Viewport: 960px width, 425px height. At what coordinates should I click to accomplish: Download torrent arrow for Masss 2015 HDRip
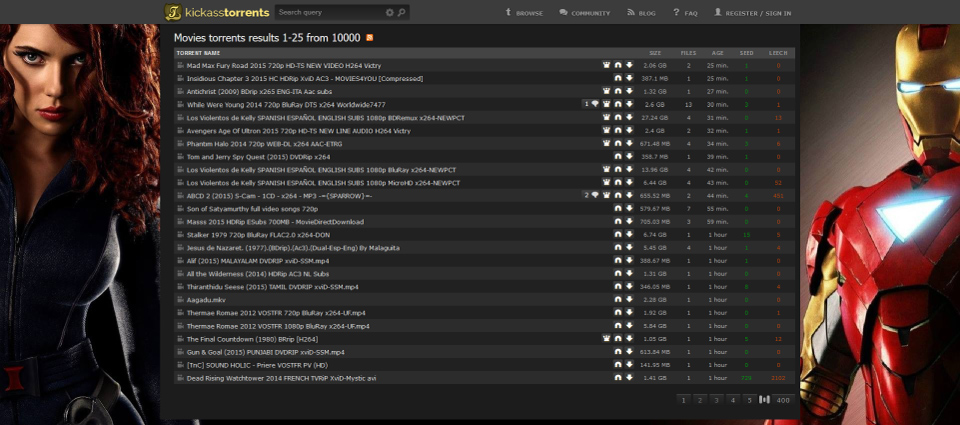click(629, 222)
